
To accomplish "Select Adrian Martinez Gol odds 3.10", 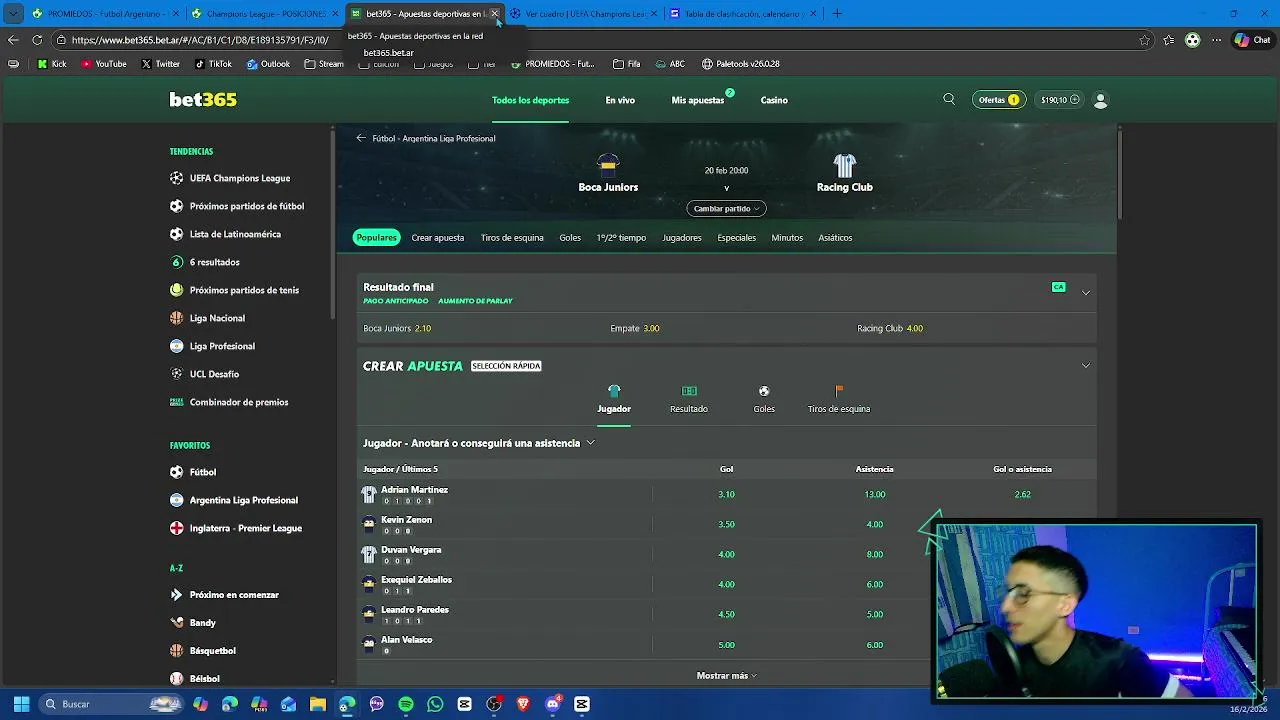I will pyautogui.click(x=726, y=494).
